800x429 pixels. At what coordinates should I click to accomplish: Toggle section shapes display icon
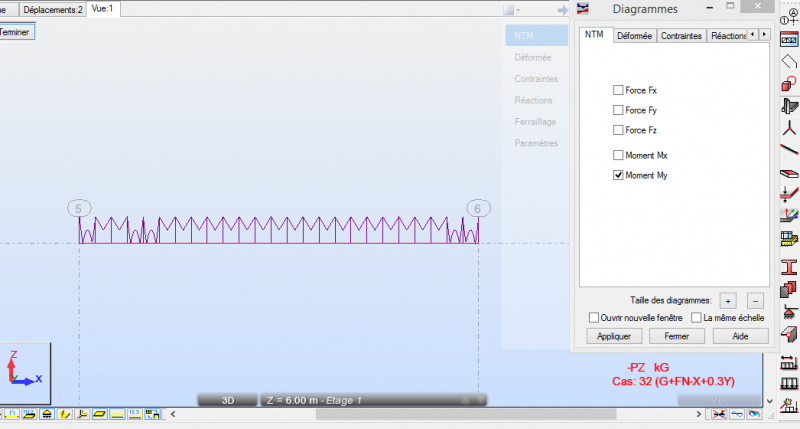[64, 414]
